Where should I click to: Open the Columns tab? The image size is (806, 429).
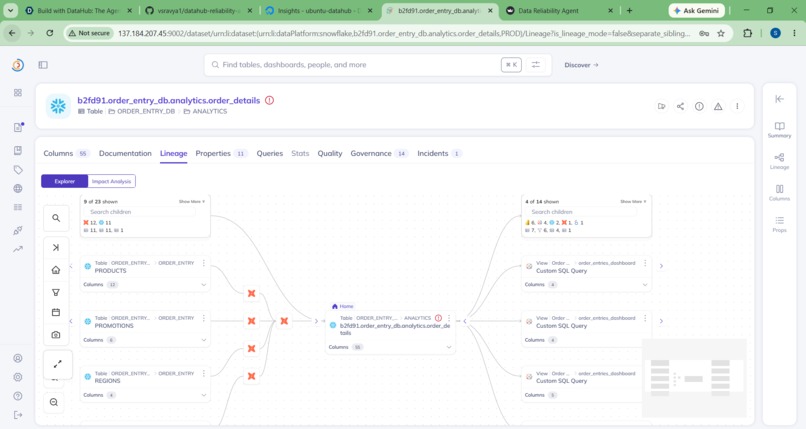66,153
